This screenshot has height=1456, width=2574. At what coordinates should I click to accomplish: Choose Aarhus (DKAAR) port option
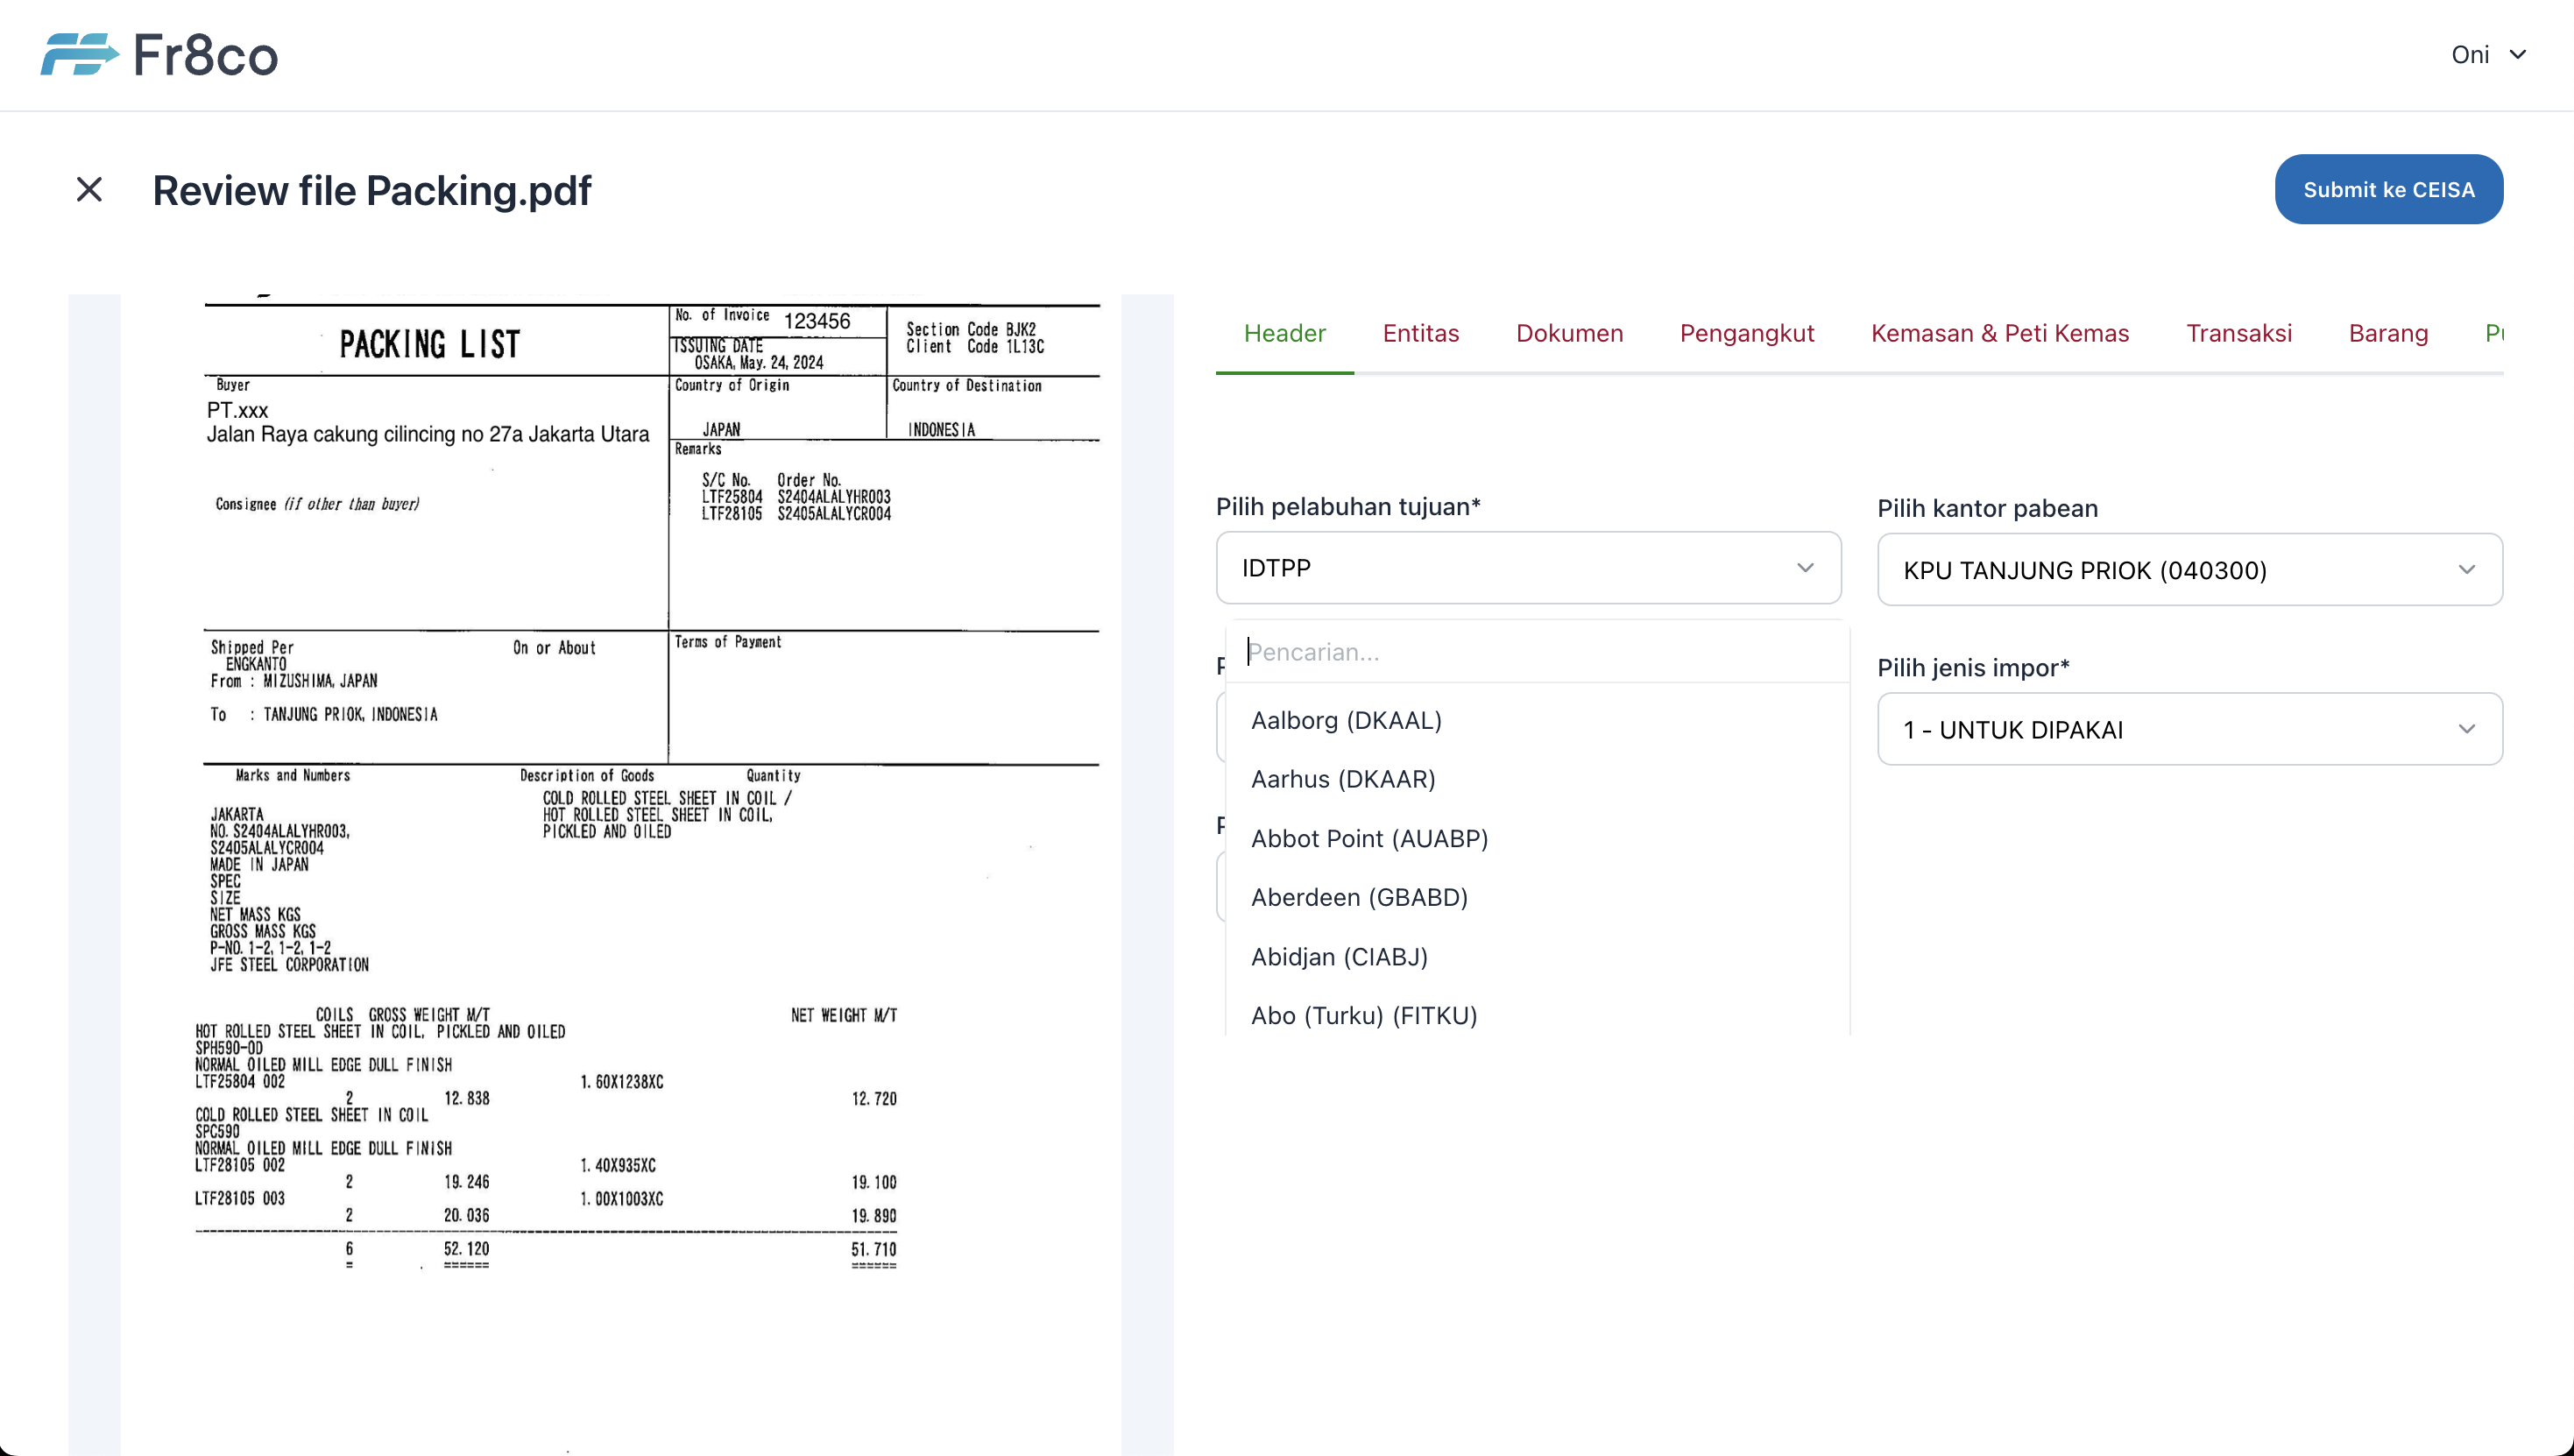tap(1343, 779)
